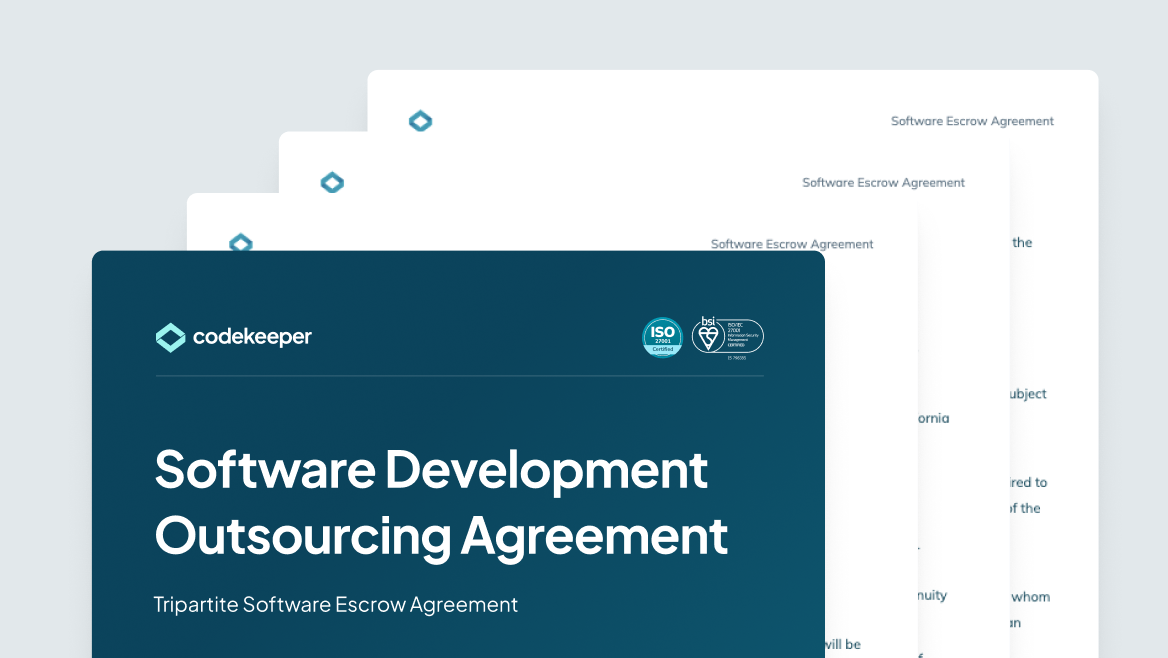Click 'Software Escrow Agreement' on page behind cover

click(792, 244)
